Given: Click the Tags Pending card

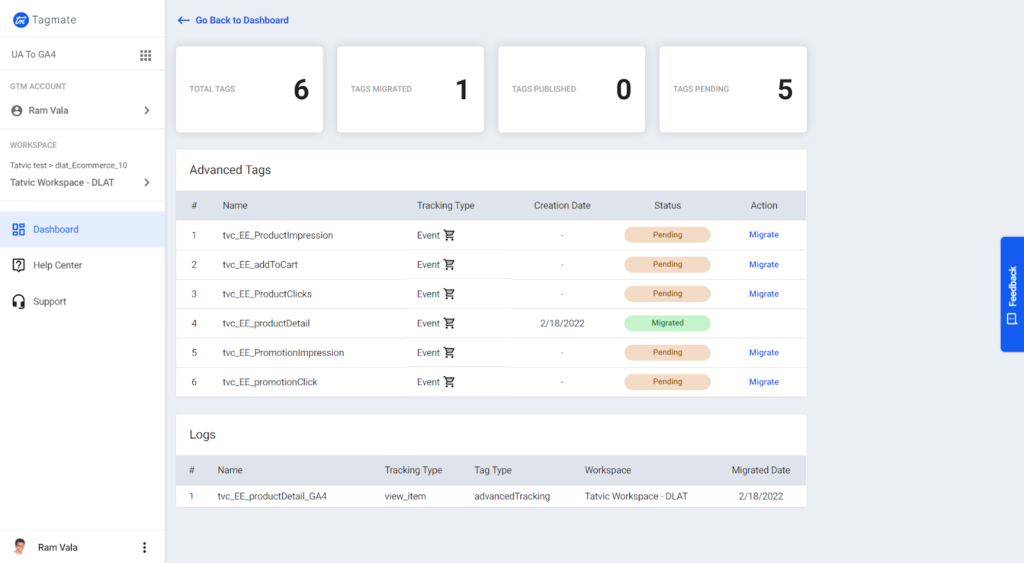Looking at the screenshot, I should [x=733, y=89].
